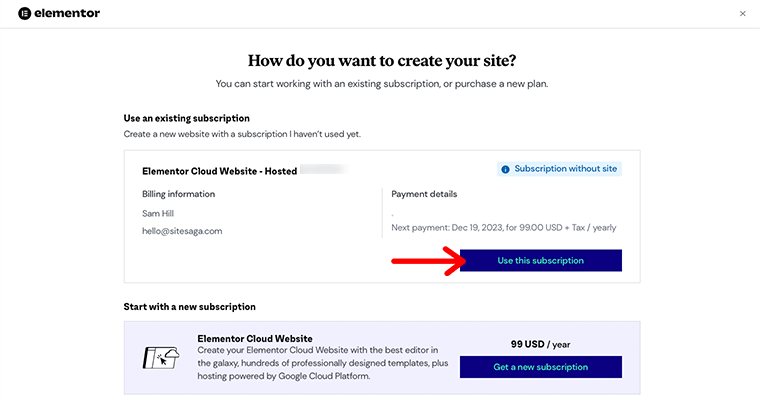Click the How do you want to create heading
Image resolution: width=760 pixels, height=404 pixels.
tap(382, 61)
